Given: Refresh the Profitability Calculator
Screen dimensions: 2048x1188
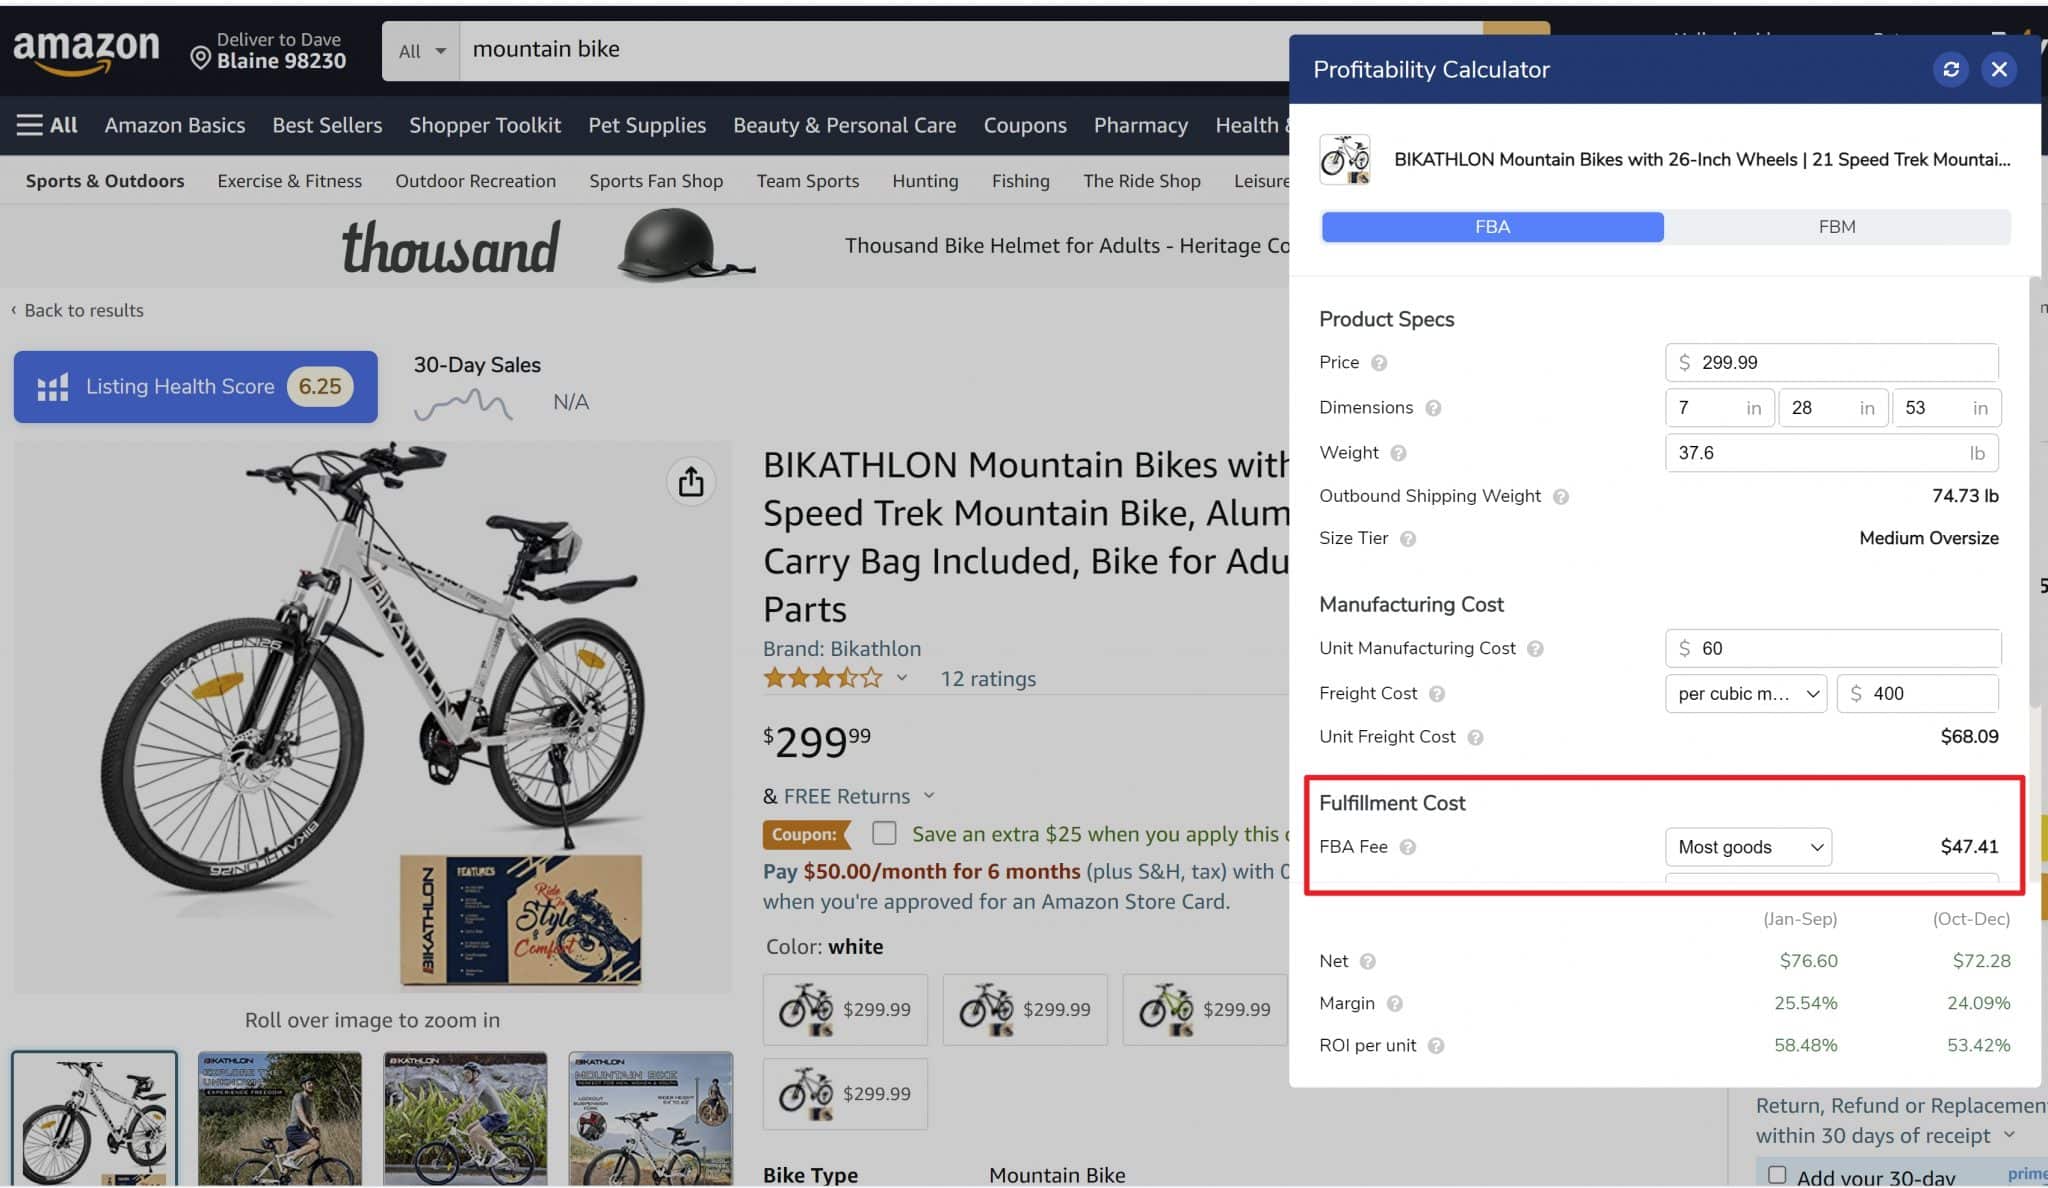Looking at the screenshot, I should pos(1950,69).
